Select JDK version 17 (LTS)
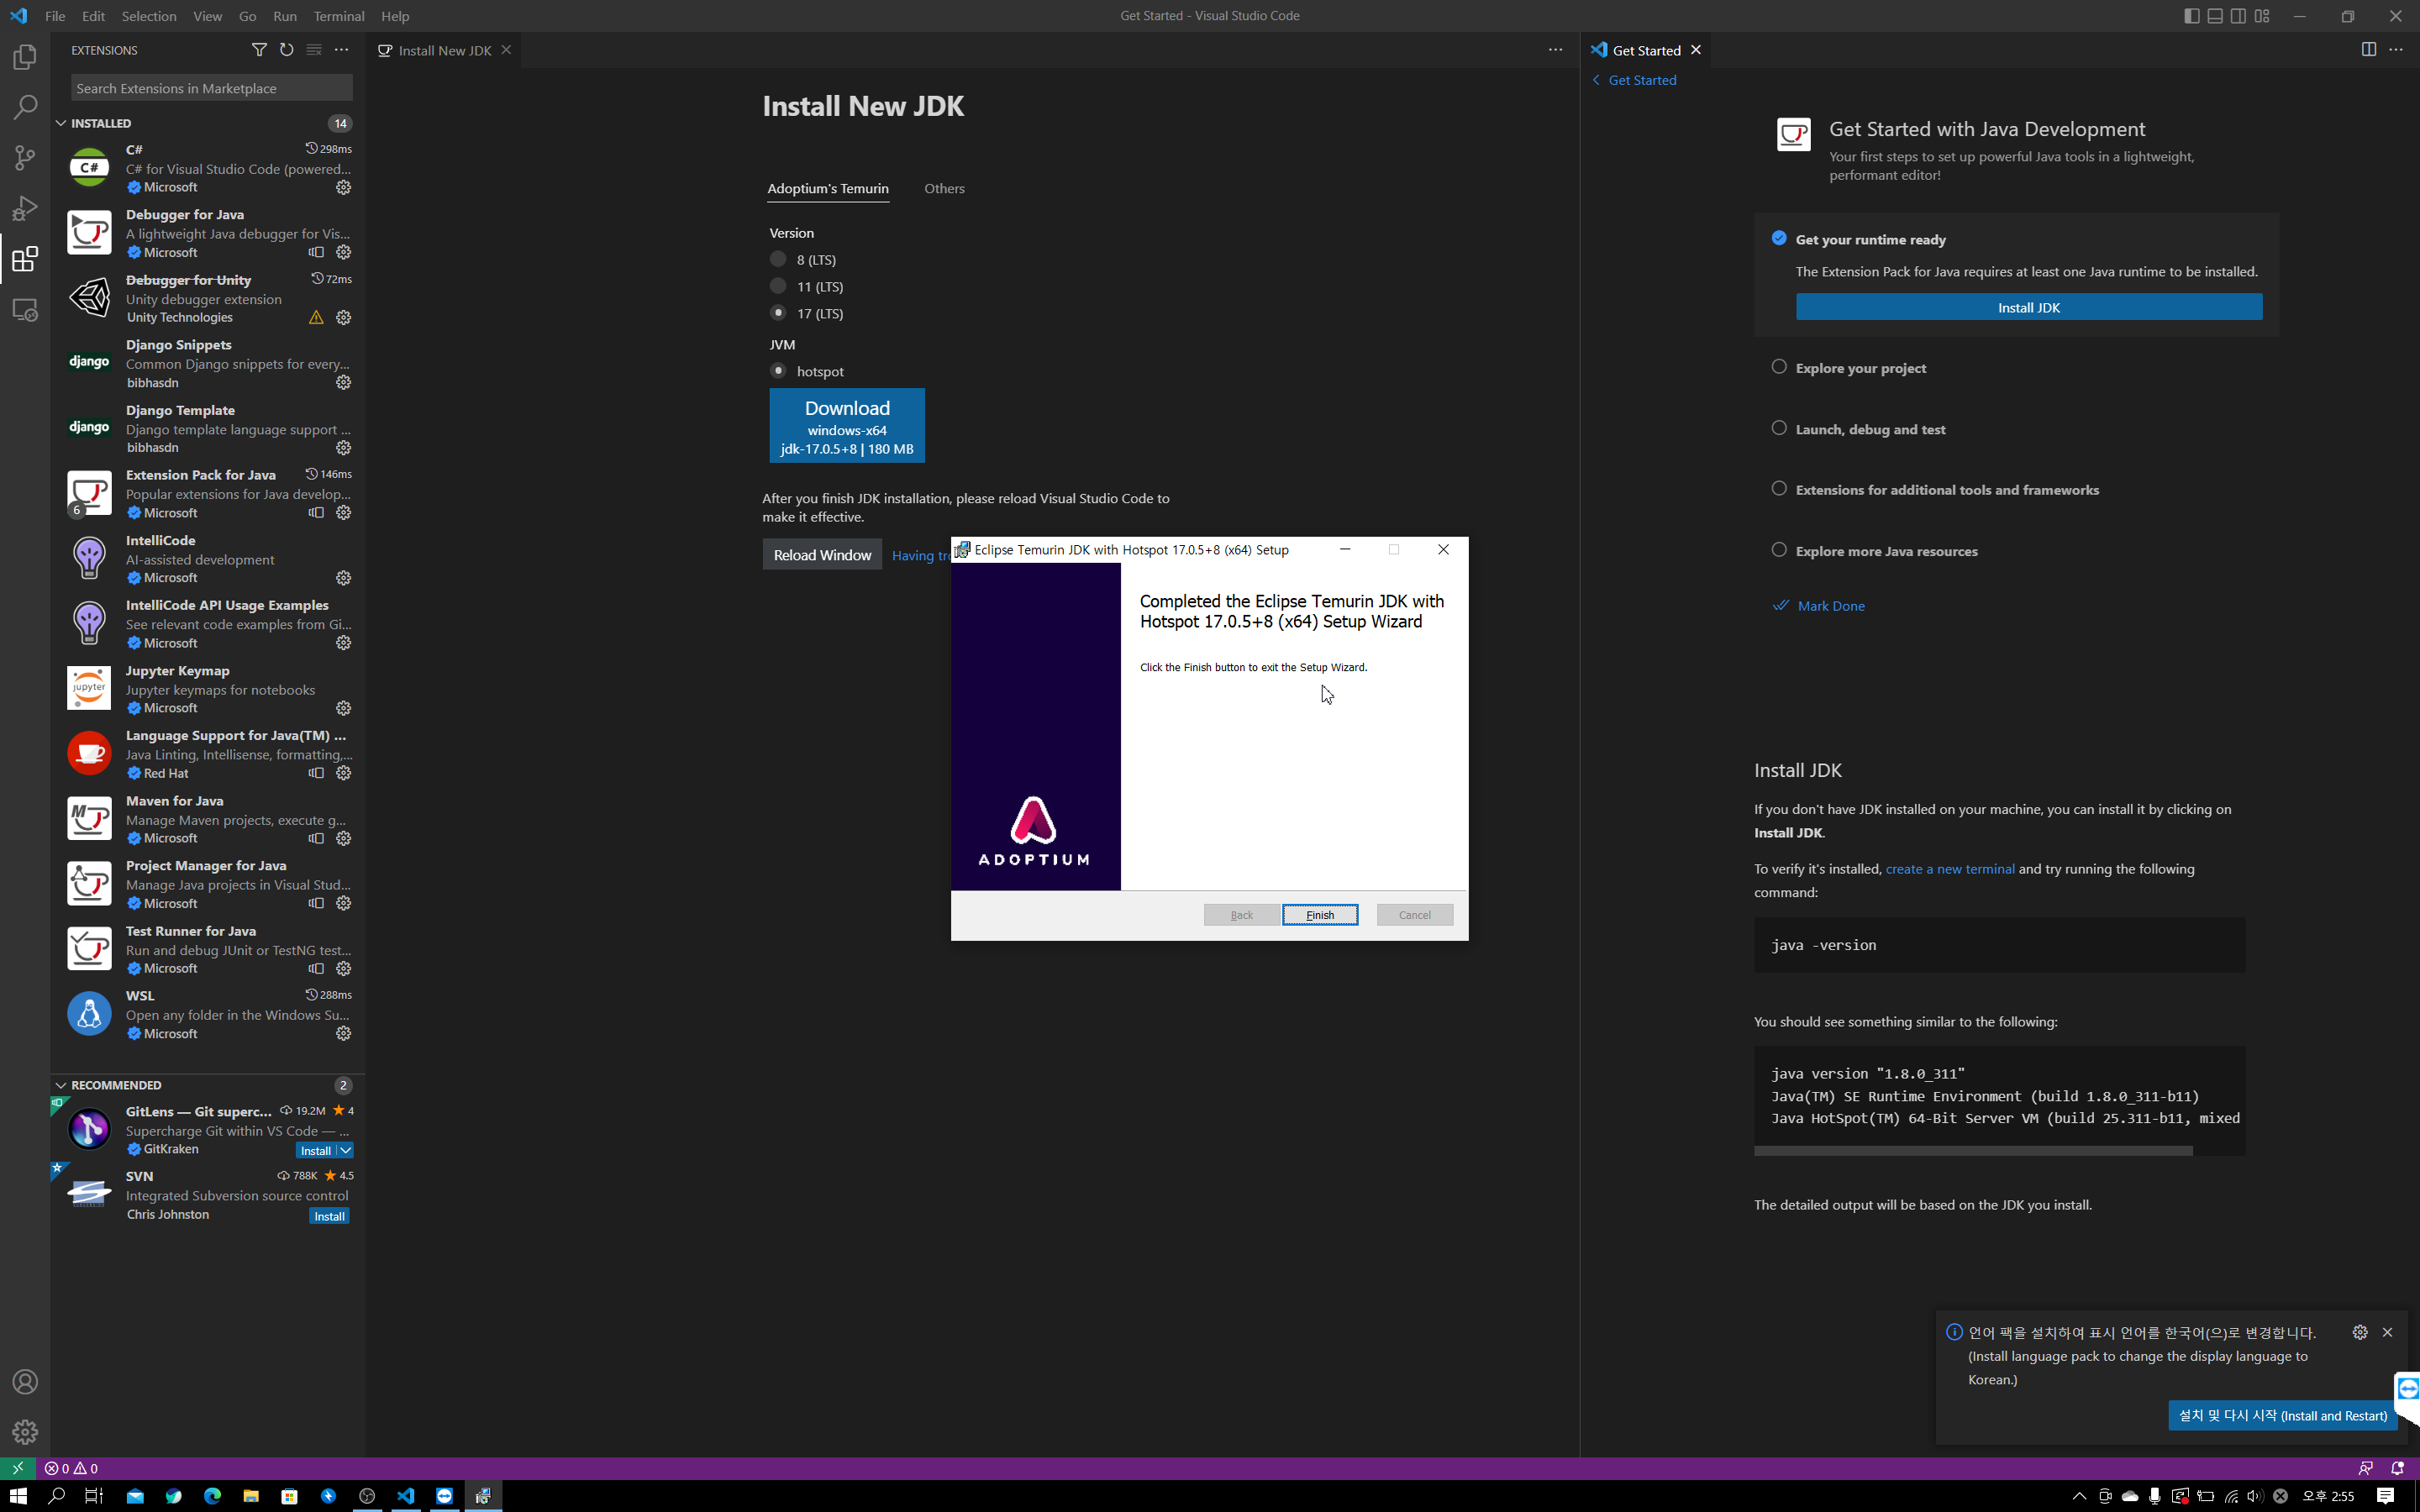 (x=778, y=313)
